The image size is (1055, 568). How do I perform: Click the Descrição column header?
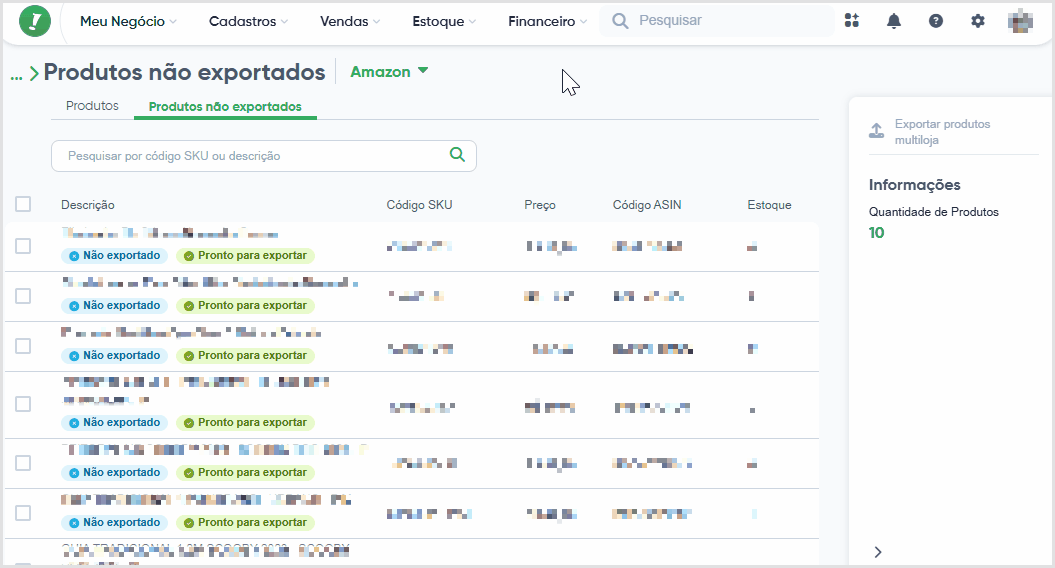coord(87,205)
